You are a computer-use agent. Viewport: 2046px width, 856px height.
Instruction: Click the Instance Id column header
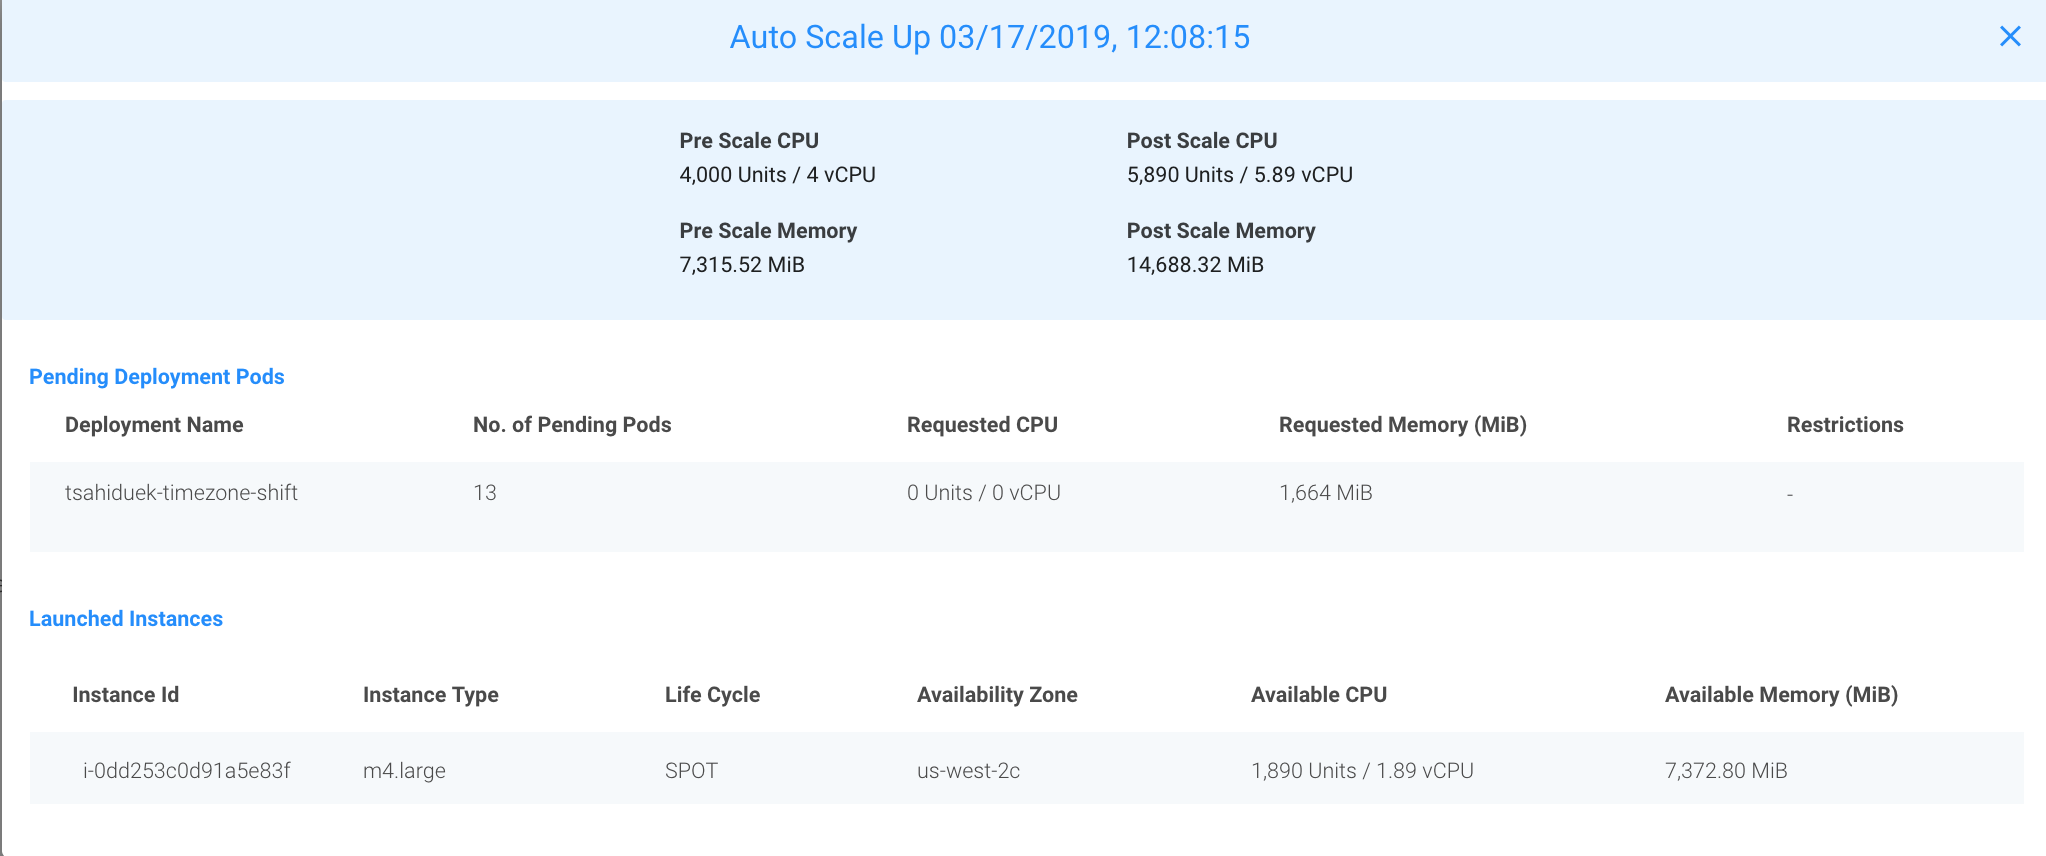(x=126, y=695)
